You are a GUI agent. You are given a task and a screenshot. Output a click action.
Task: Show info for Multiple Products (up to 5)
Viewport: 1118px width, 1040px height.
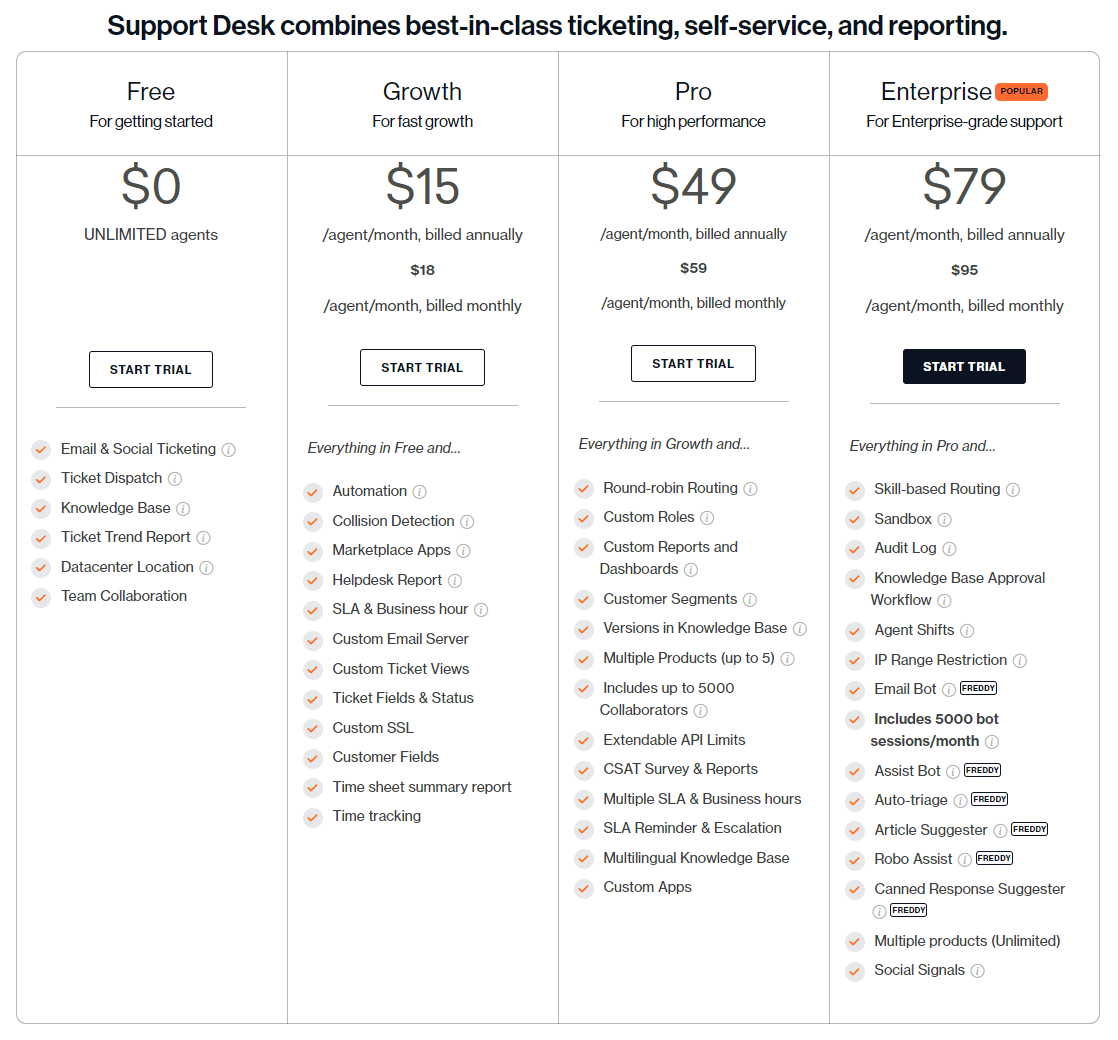click(787, 659)
